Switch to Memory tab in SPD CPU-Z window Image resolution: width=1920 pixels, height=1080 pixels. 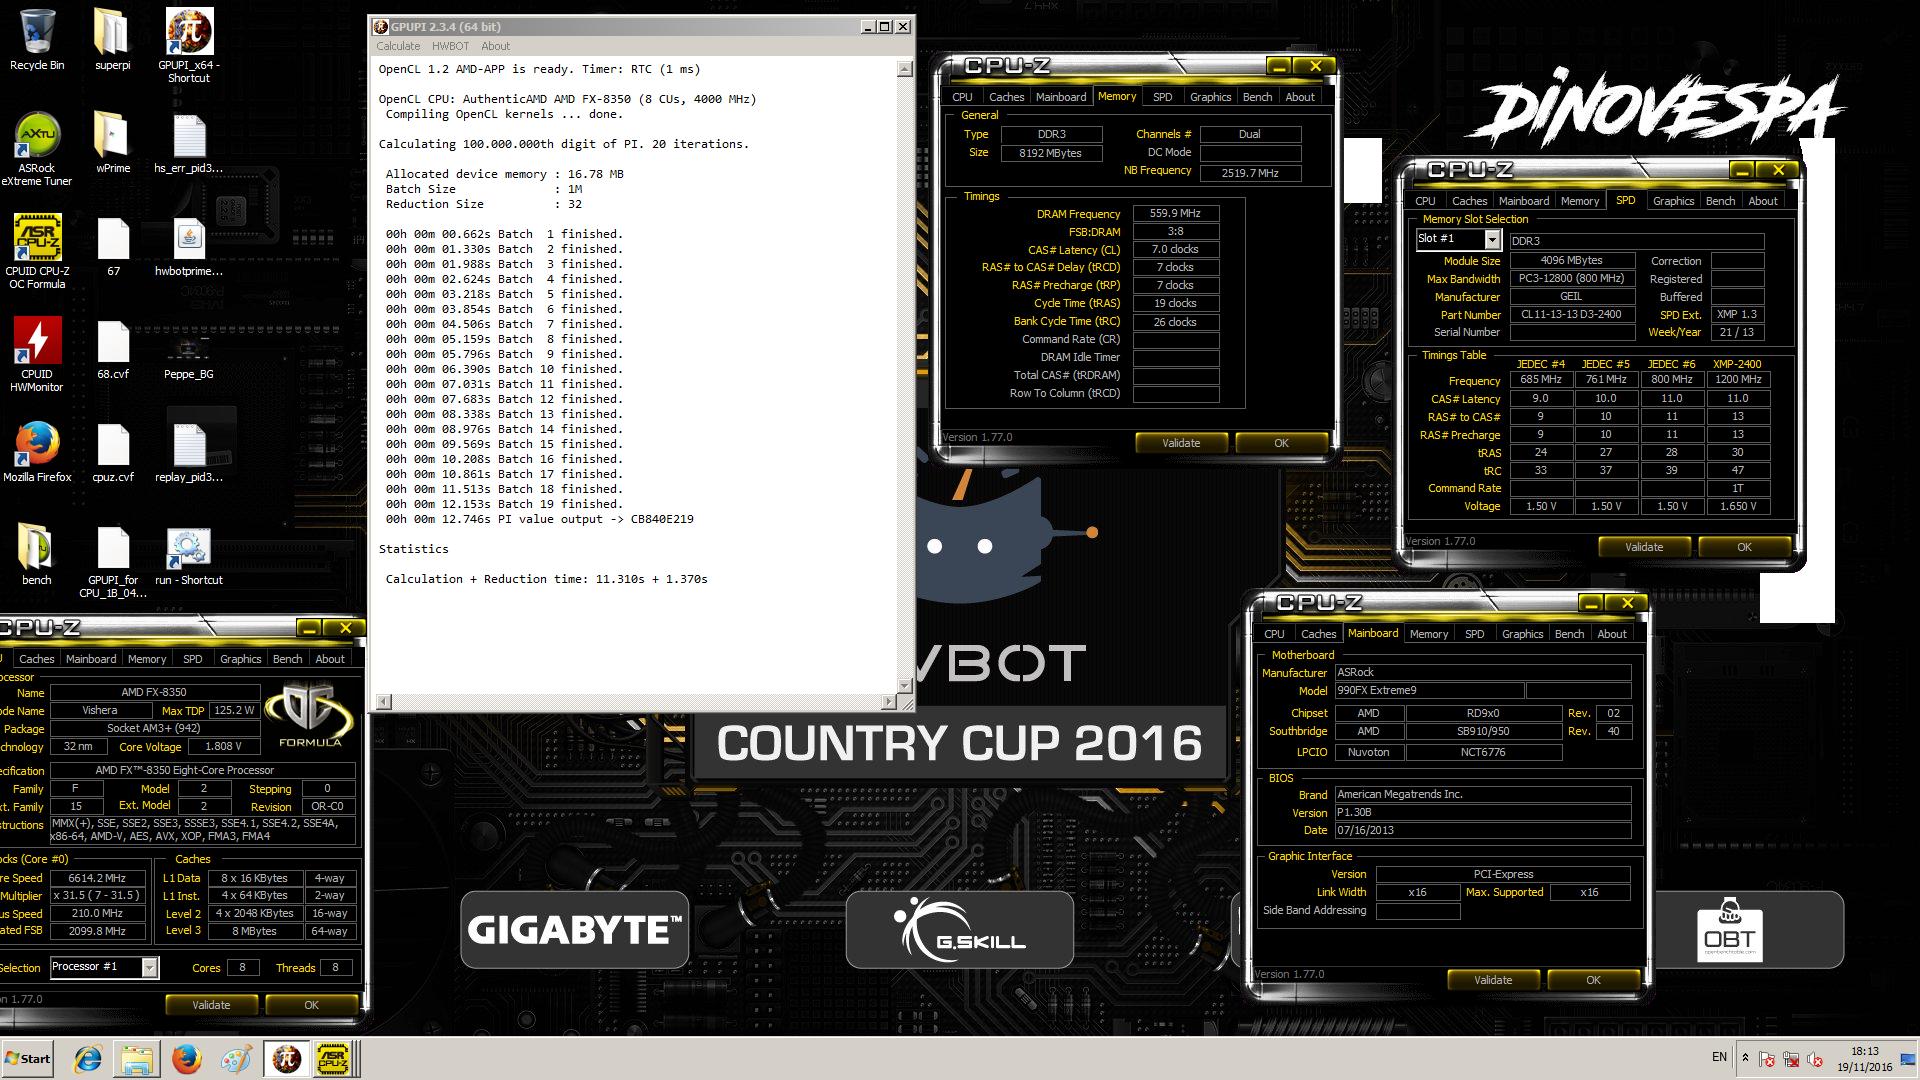(x=1579, y=201)
